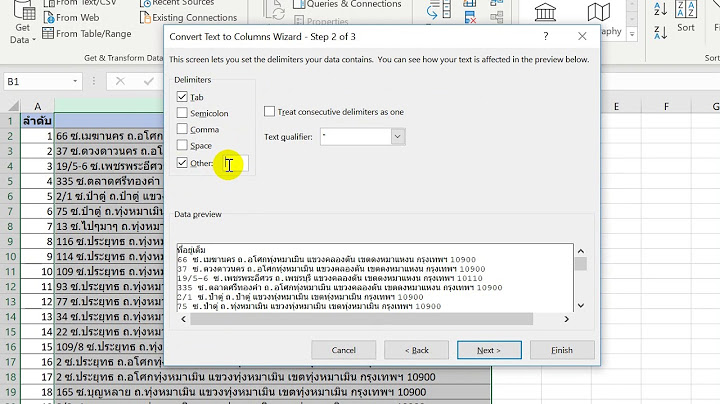
Task: Select the Stocks data type icon
Action: (546, 13)
